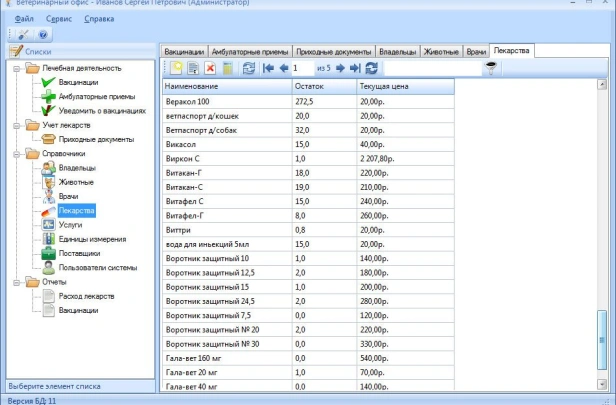Image resolution: width=616 pixels, height=405 pixels.
Task: Select Поставщики in the Справочники tree
Action: [79, 253]
